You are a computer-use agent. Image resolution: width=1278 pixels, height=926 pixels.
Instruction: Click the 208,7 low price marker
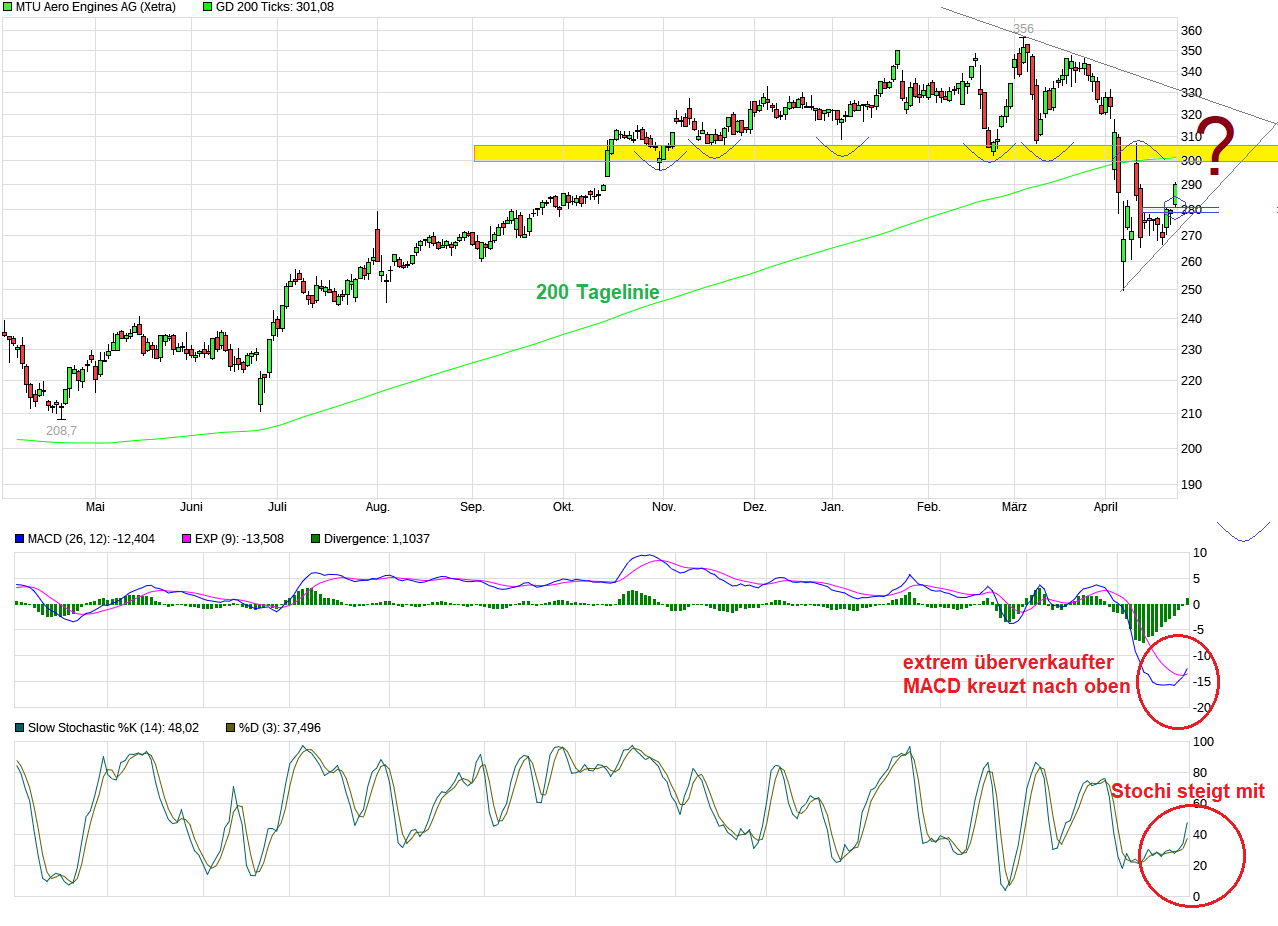(x=61, y=431)
